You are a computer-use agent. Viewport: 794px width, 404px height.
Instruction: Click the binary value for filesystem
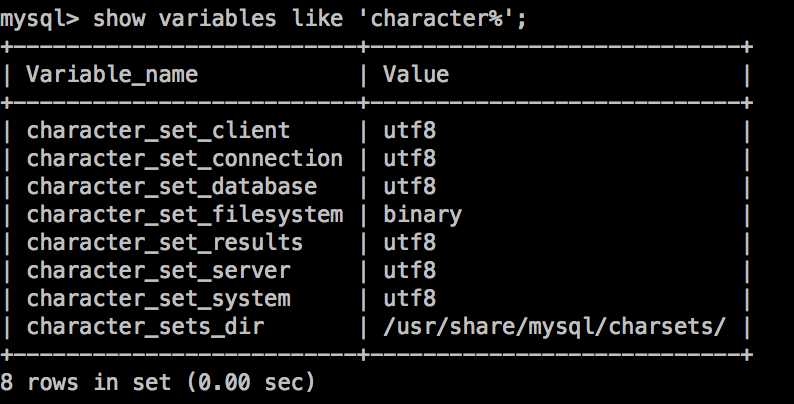422,215
